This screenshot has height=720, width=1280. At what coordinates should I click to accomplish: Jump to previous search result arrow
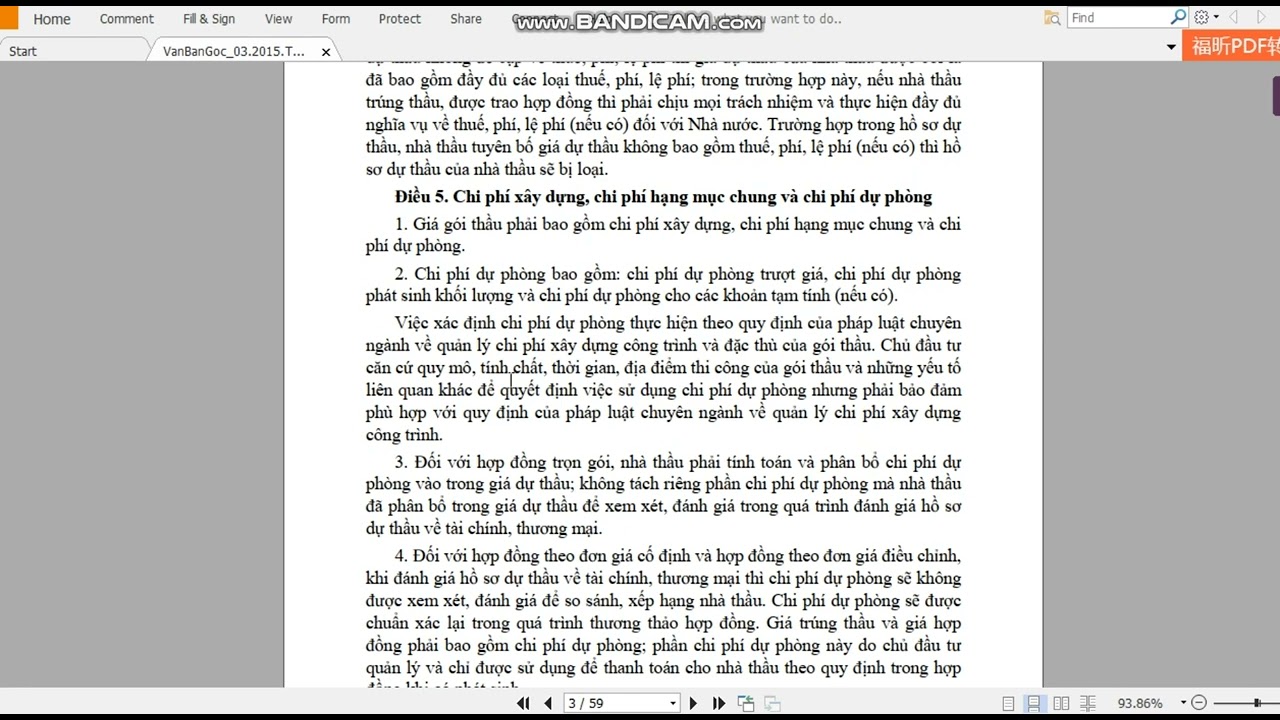click(x=1234, y=18)
